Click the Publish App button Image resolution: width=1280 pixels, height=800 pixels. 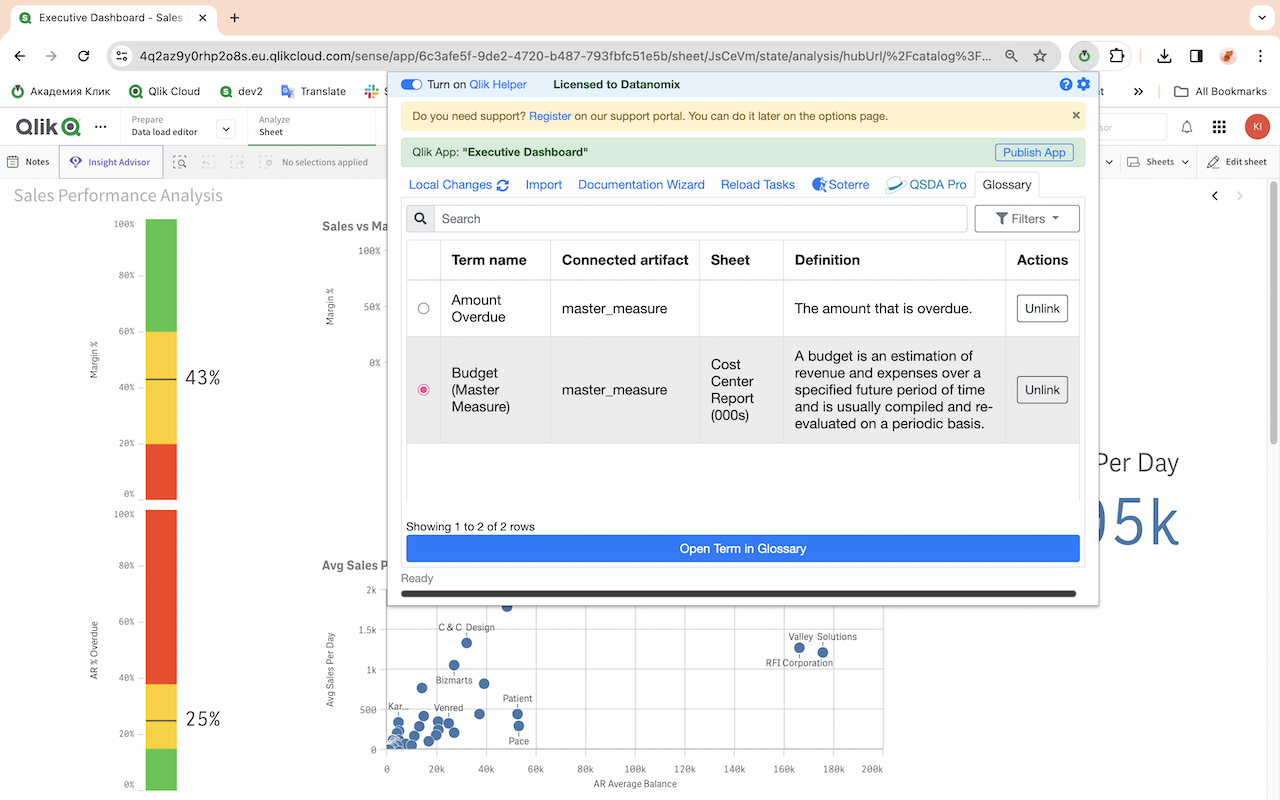[1034, 152]
